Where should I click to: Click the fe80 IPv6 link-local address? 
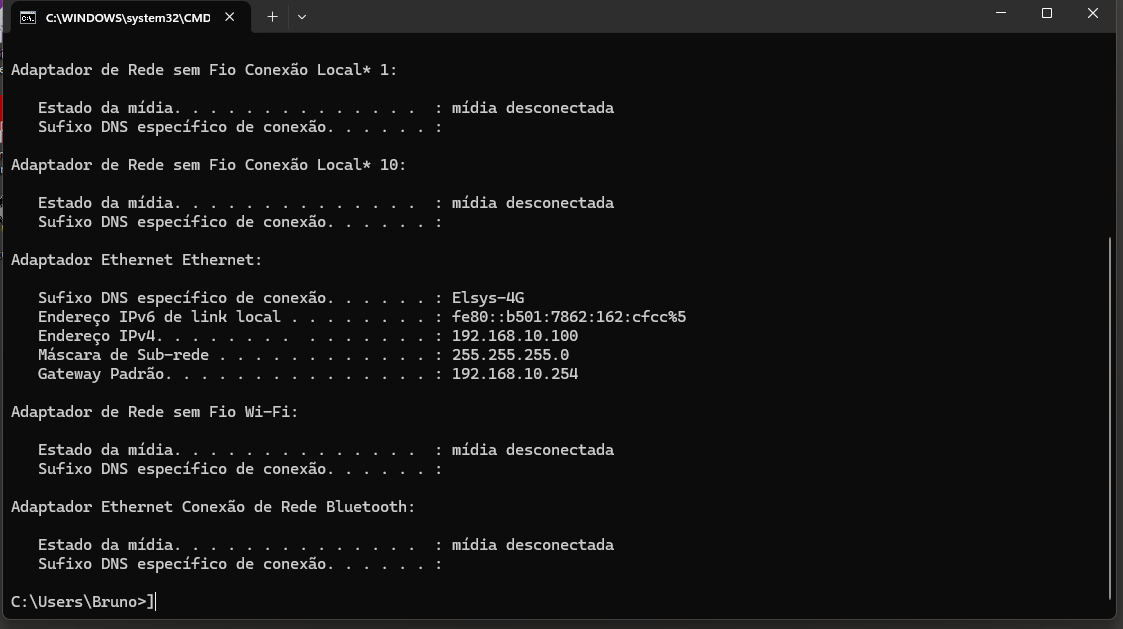(569, 317)
